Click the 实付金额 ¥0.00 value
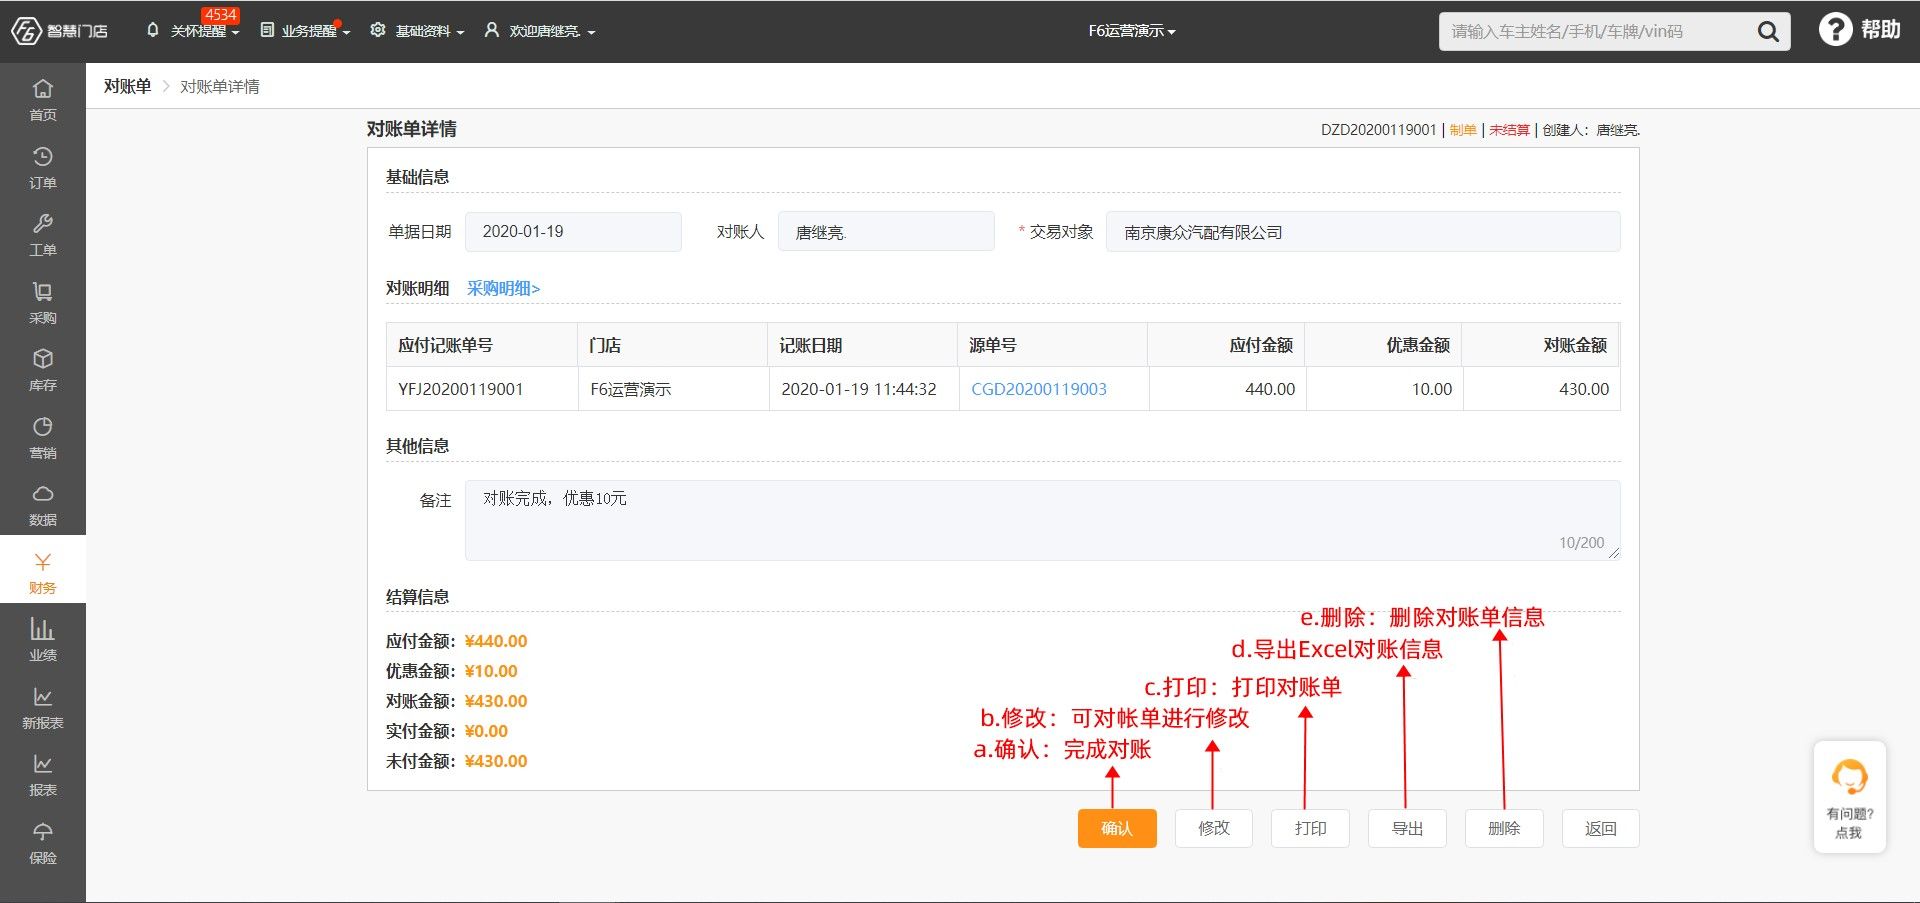This screenshot has width=1920, height=903. tap(486, 731)
